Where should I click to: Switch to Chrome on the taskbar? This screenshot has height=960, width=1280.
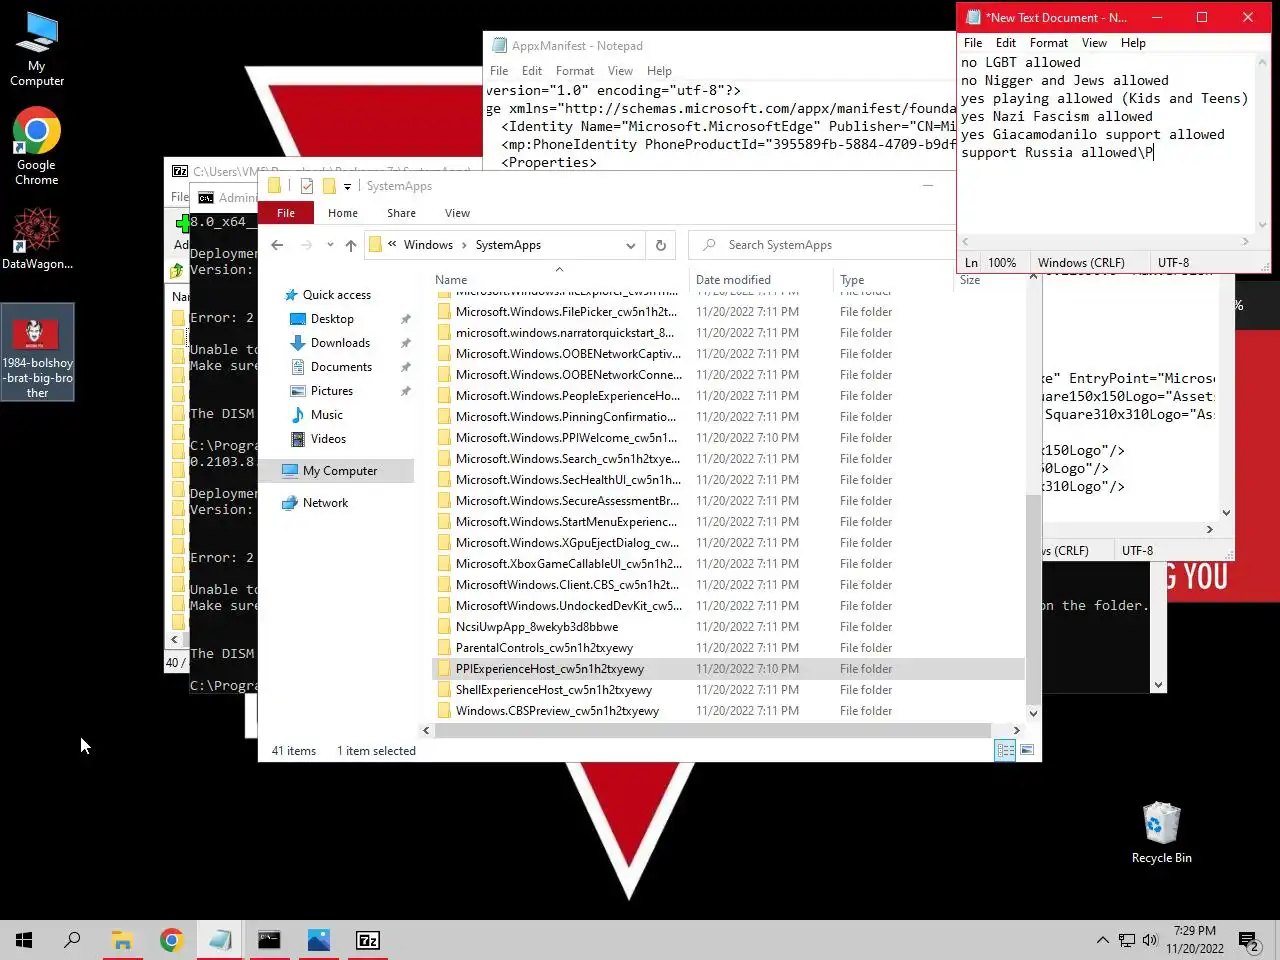171,940
